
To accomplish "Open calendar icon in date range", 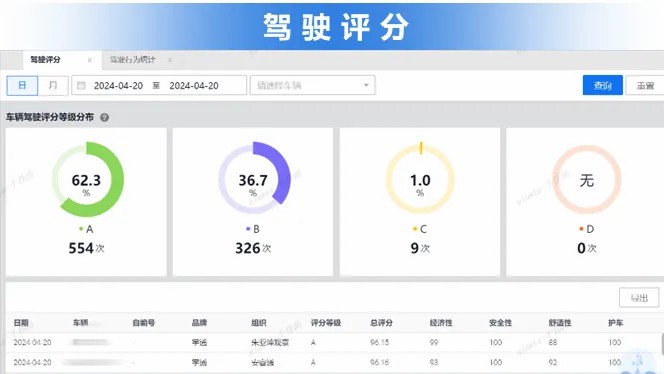I will click(x=81, y=86).
